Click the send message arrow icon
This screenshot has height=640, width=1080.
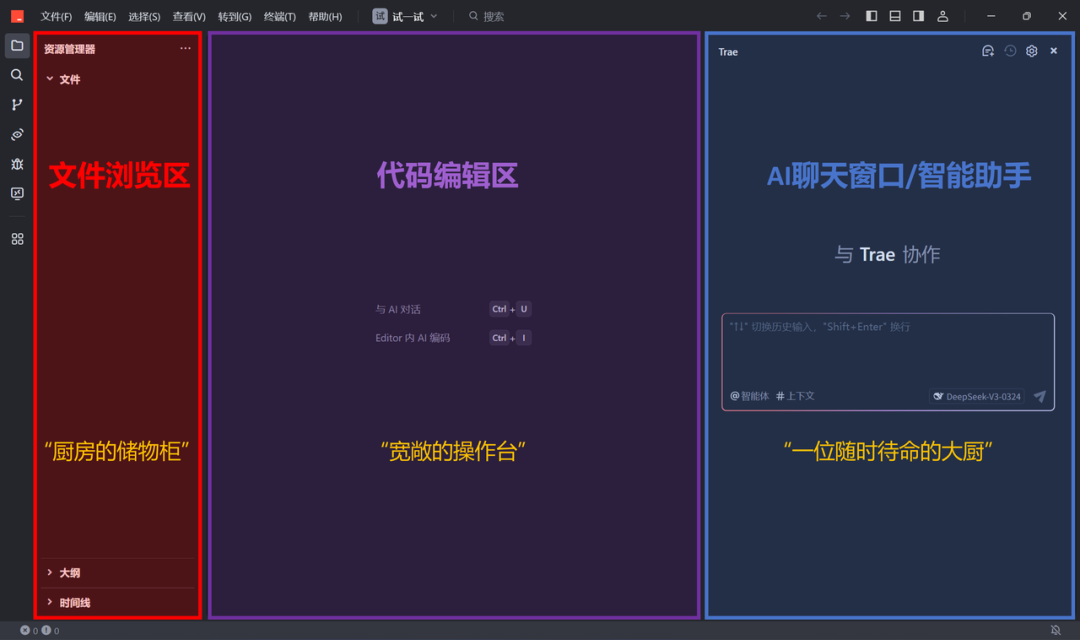[1040, 396]
